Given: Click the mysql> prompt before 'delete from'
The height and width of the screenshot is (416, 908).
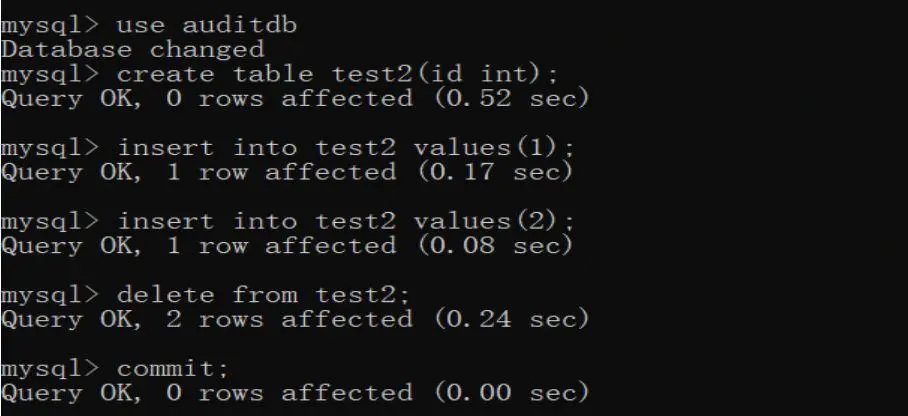Looking at the screenshot, I should [x=50, y=295].
